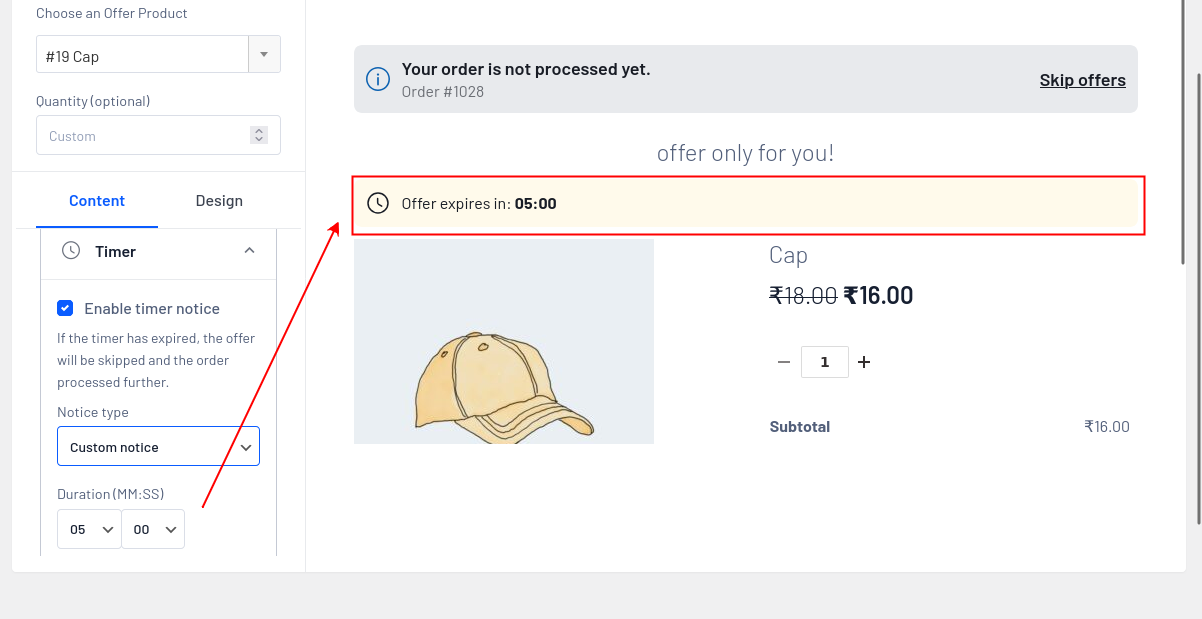Viewport: 1202px width, 619px height.
Task: Click the clock icon in offer timer bar
Action: pyautogui.click(x=378, y=204)
